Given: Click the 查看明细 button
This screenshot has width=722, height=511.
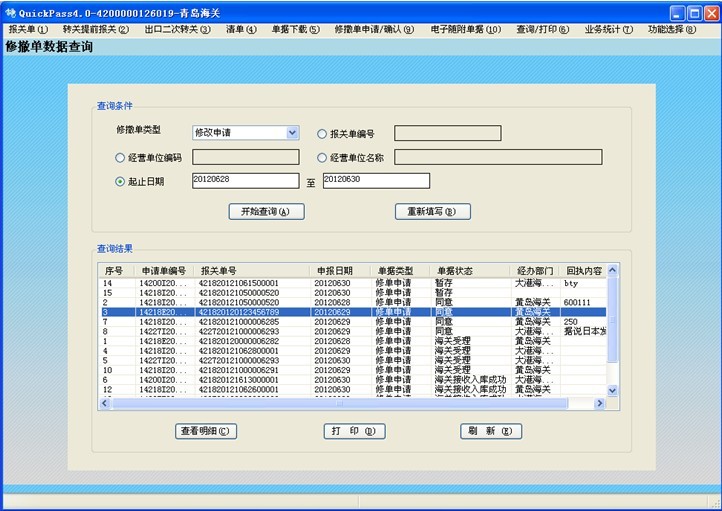Looking at the screenshot, I should tap(207, 432).
